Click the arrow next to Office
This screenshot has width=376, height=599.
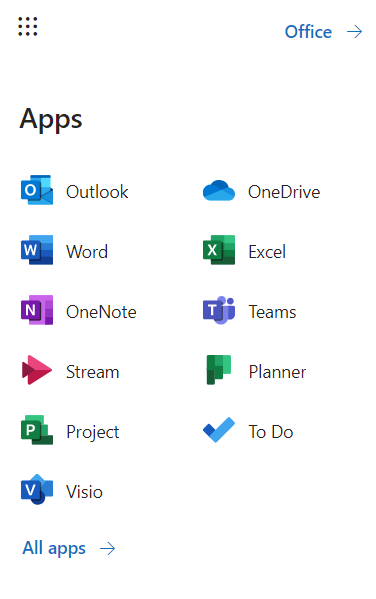[x=354, y=32]
